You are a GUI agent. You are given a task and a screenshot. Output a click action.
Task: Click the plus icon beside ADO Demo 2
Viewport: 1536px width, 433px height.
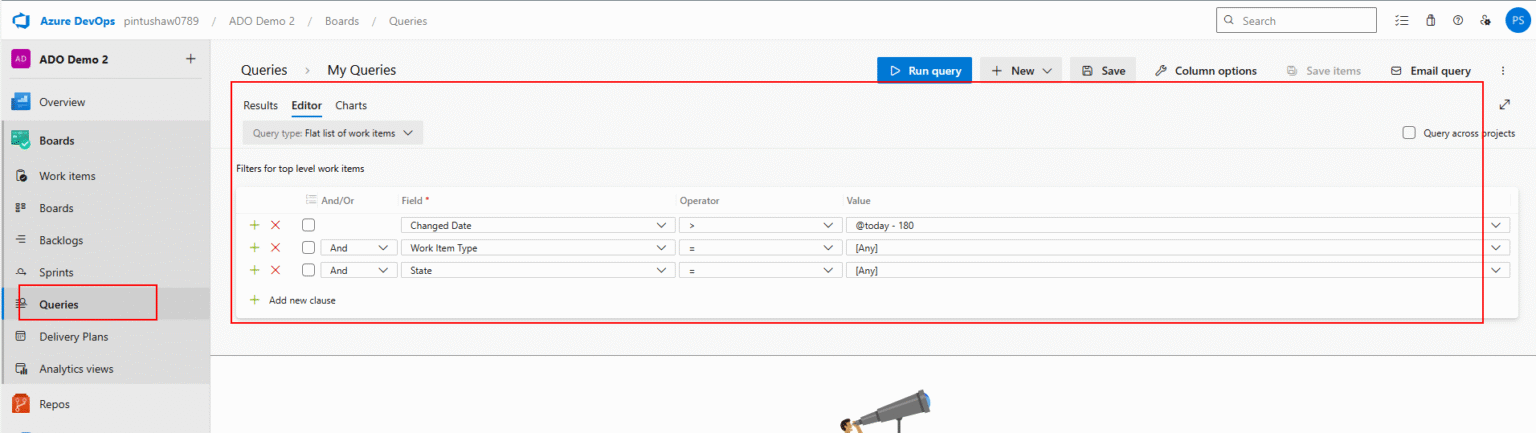(191, 59)
